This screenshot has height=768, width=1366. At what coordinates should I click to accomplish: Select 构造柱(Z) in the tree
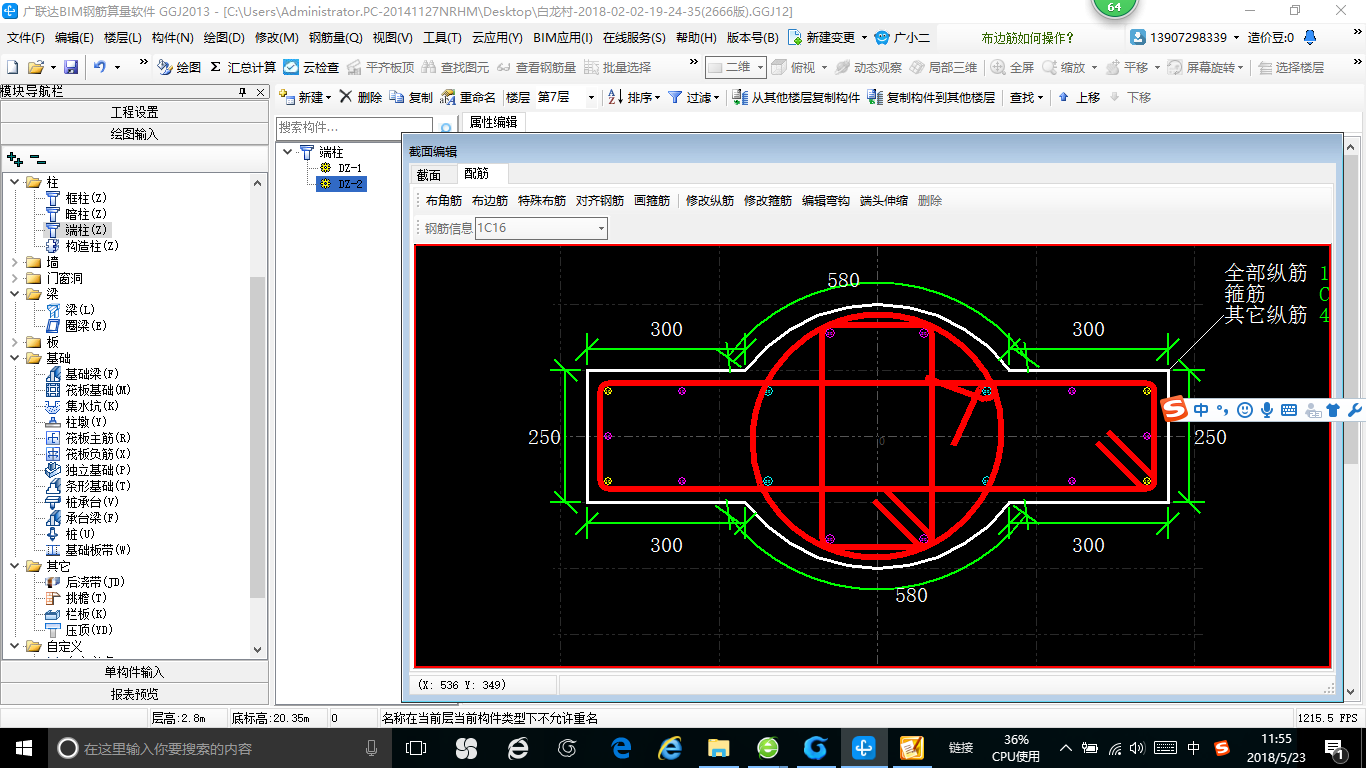tap(82, 246)
